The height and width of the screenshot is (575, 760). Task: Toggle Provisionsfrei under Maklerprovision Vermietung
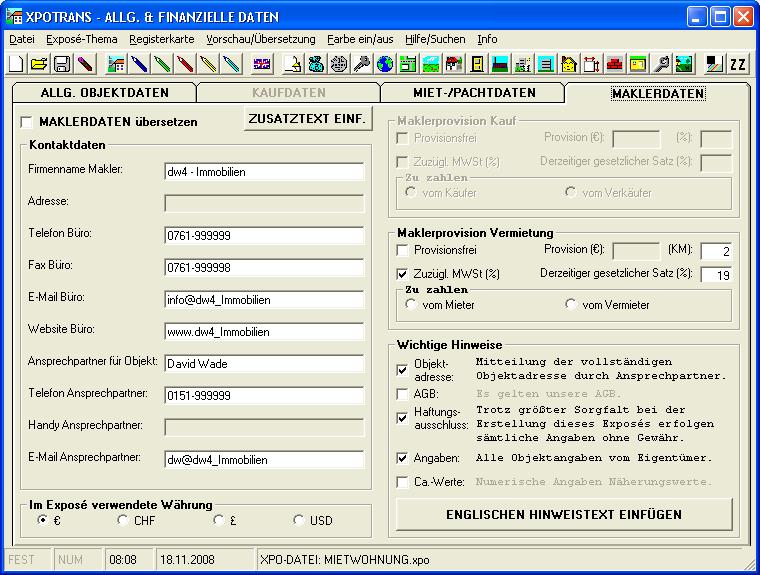(403, 250)
